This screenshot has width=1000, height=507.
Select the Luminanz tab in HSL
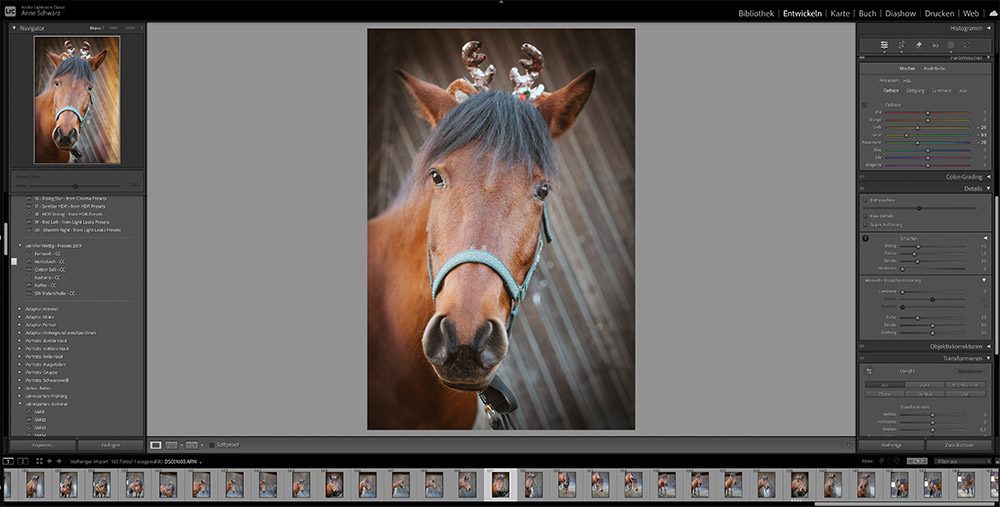(941, 91)
